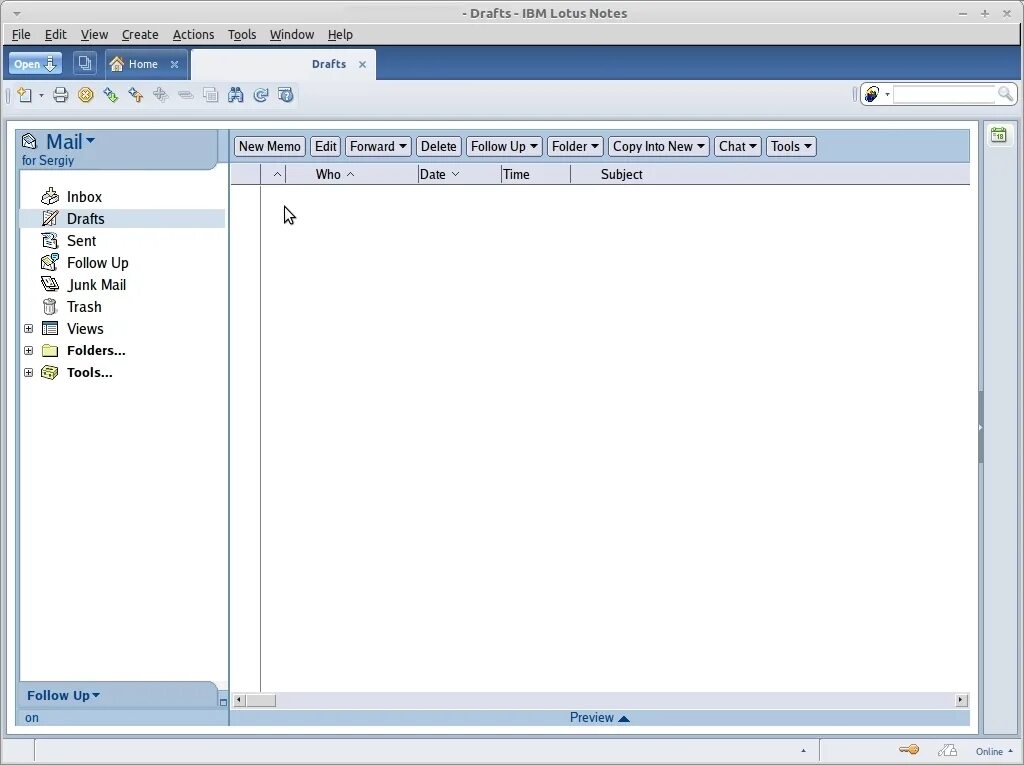
Task: Click the Refresh toolbar icon
Action: 261,95
